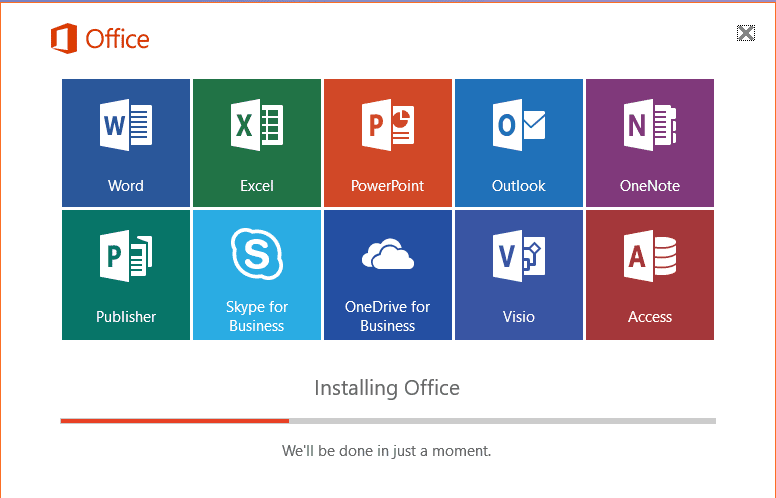Select the Excel spreadsheet icon

[x=257, y=126]
